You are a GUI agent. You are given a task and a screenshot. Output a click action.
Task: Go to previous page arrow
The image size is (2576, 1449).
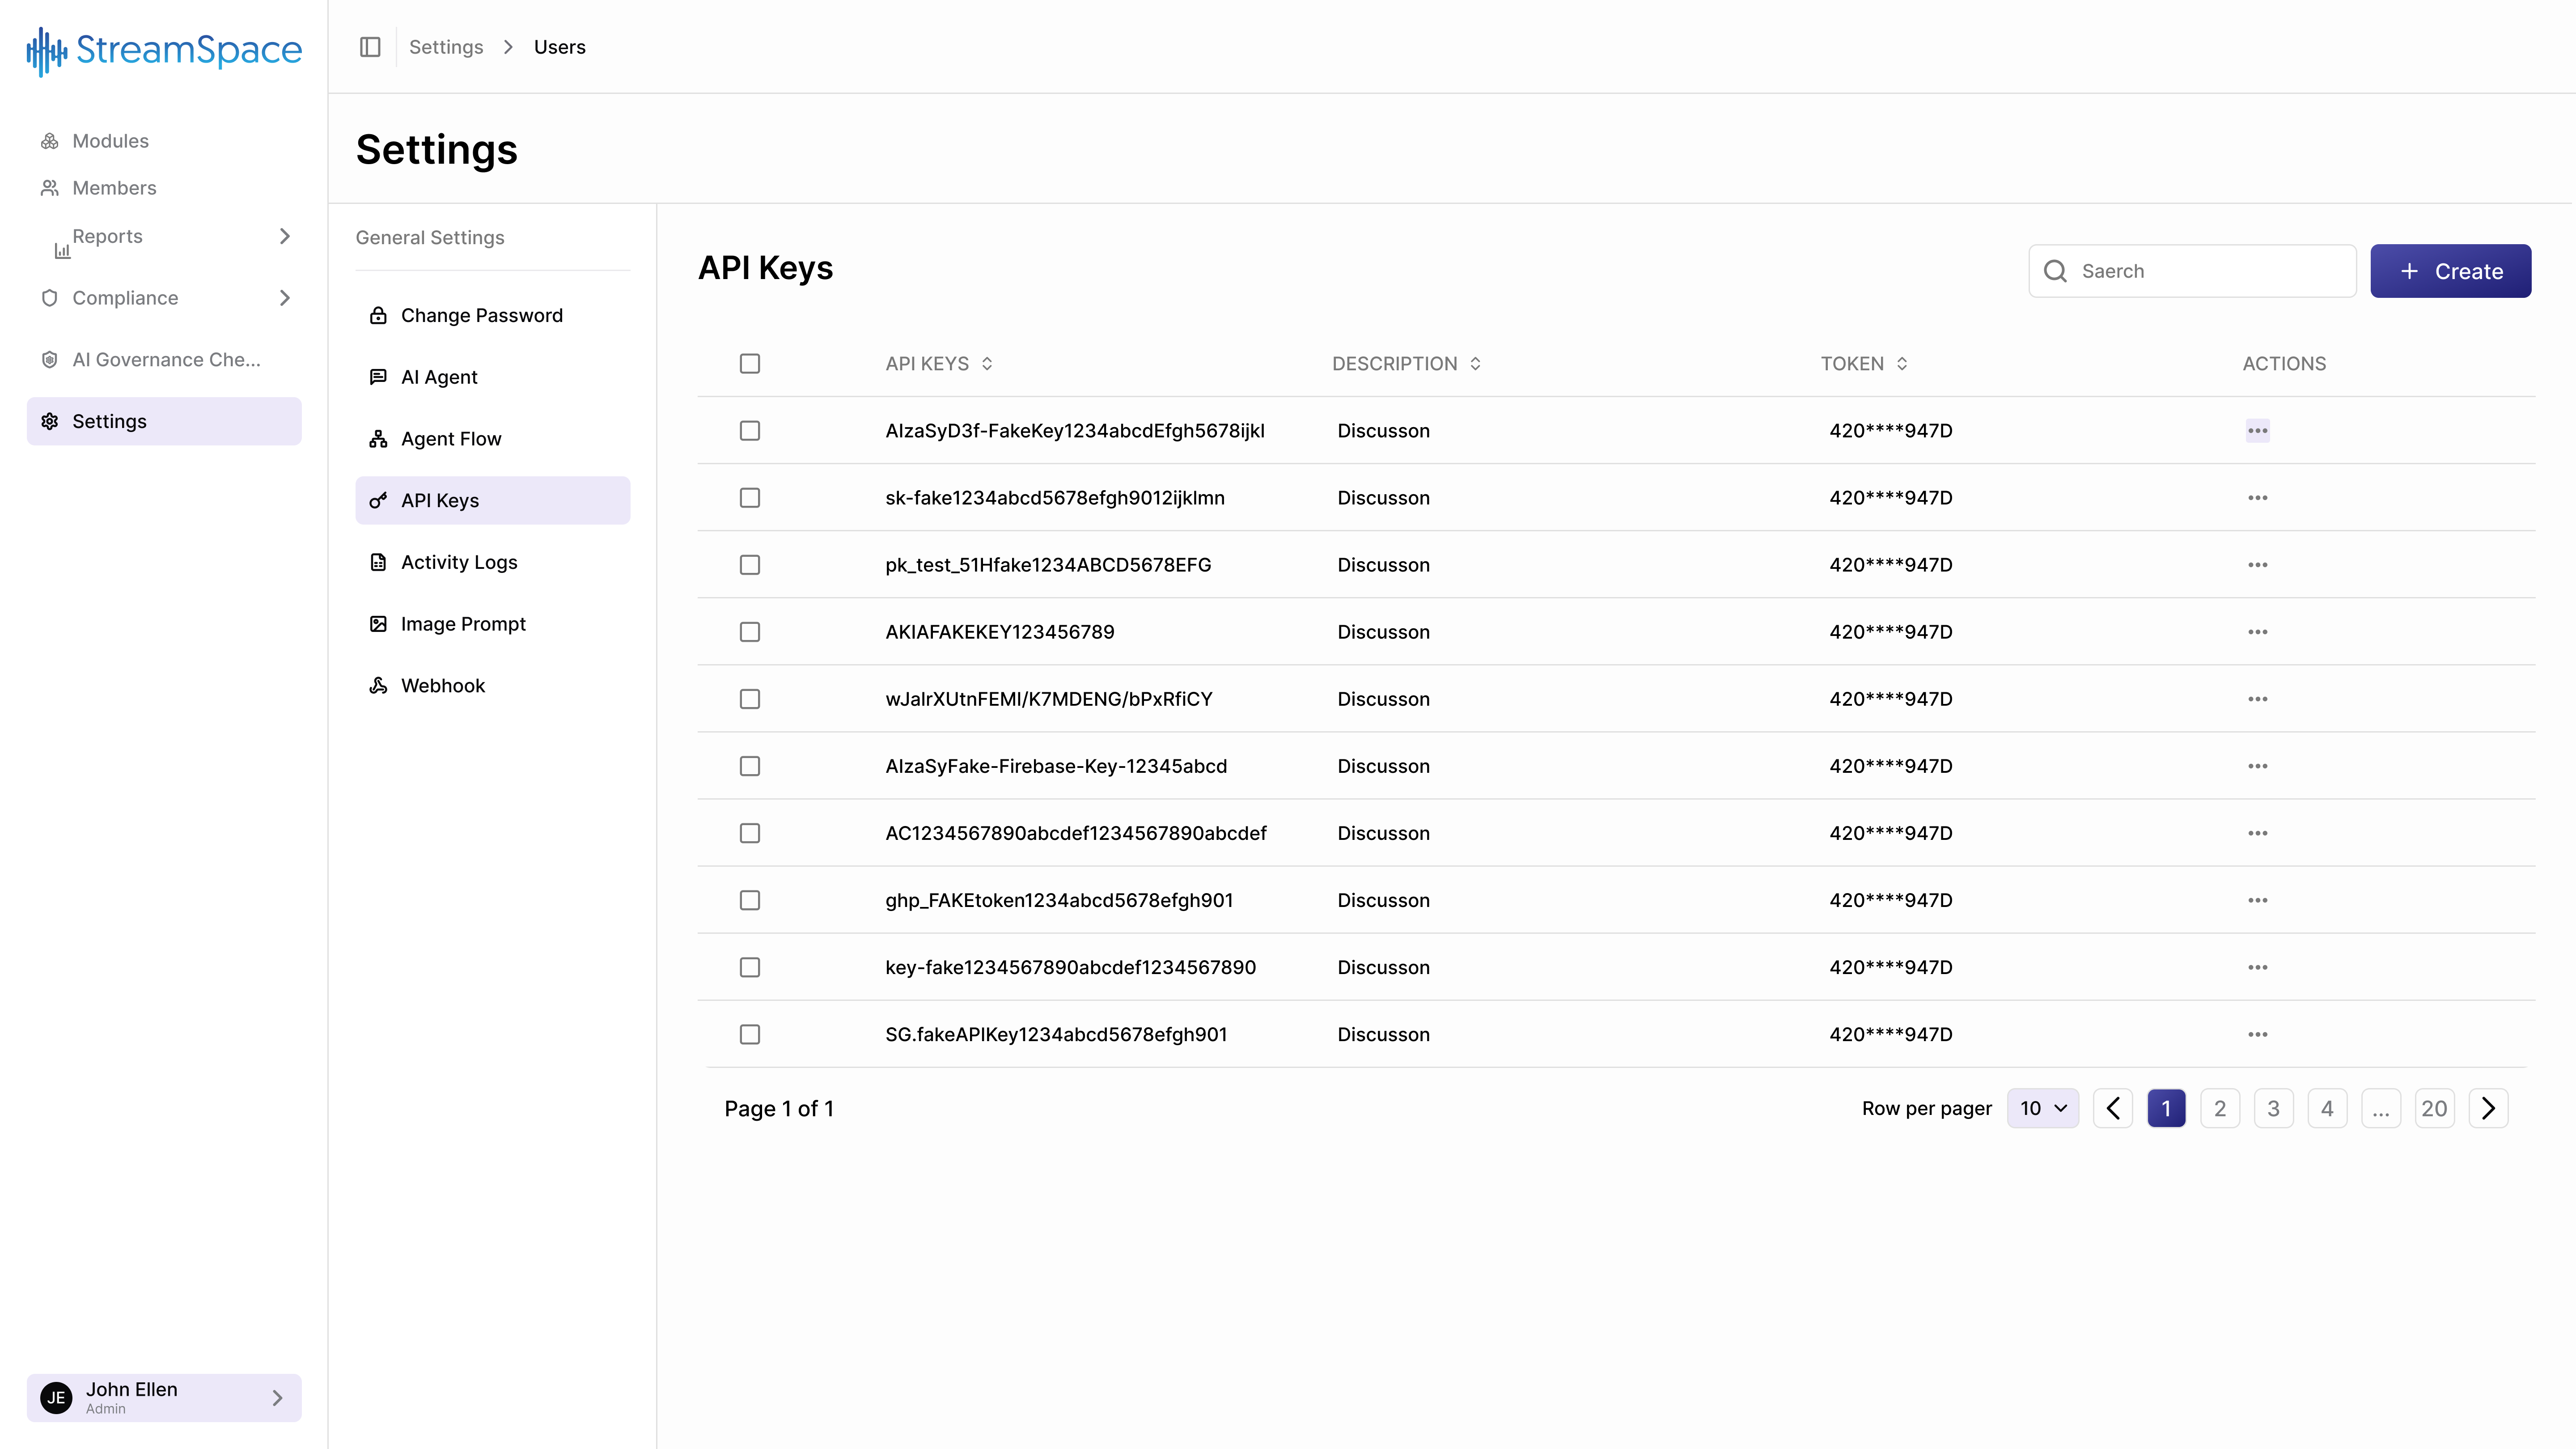tap(2113, 1108)
